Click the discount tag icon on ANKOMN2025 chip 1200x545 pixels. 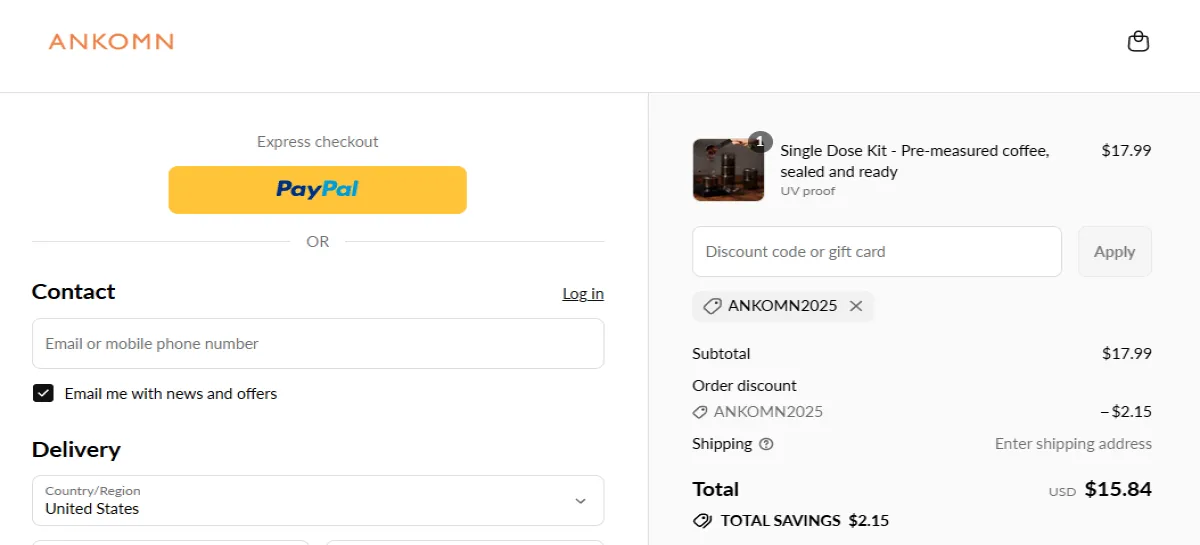click(x=712, y=306)
